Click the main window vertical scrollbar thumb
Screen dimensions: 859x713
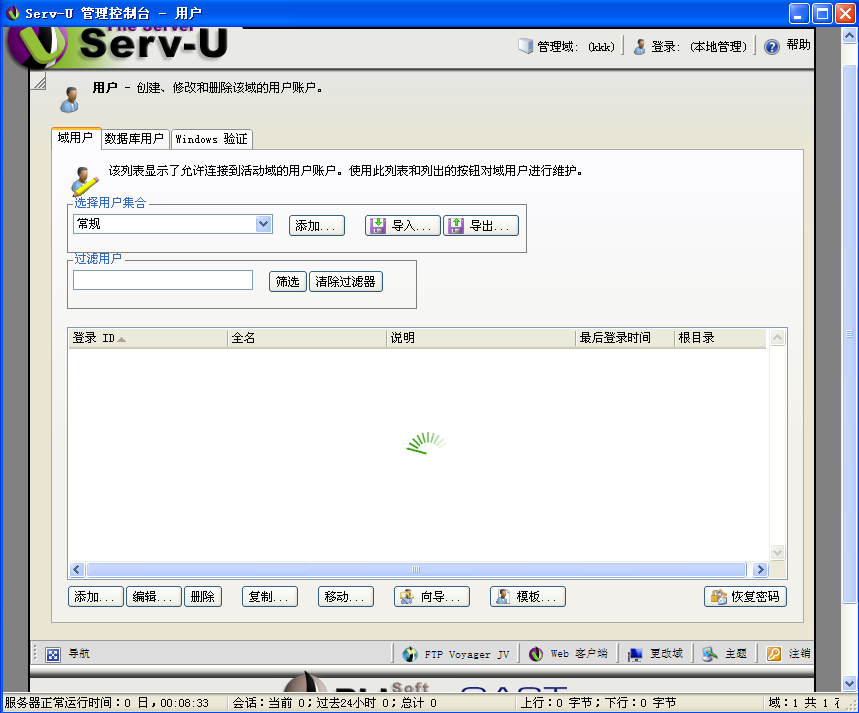(x=849, y=334)
